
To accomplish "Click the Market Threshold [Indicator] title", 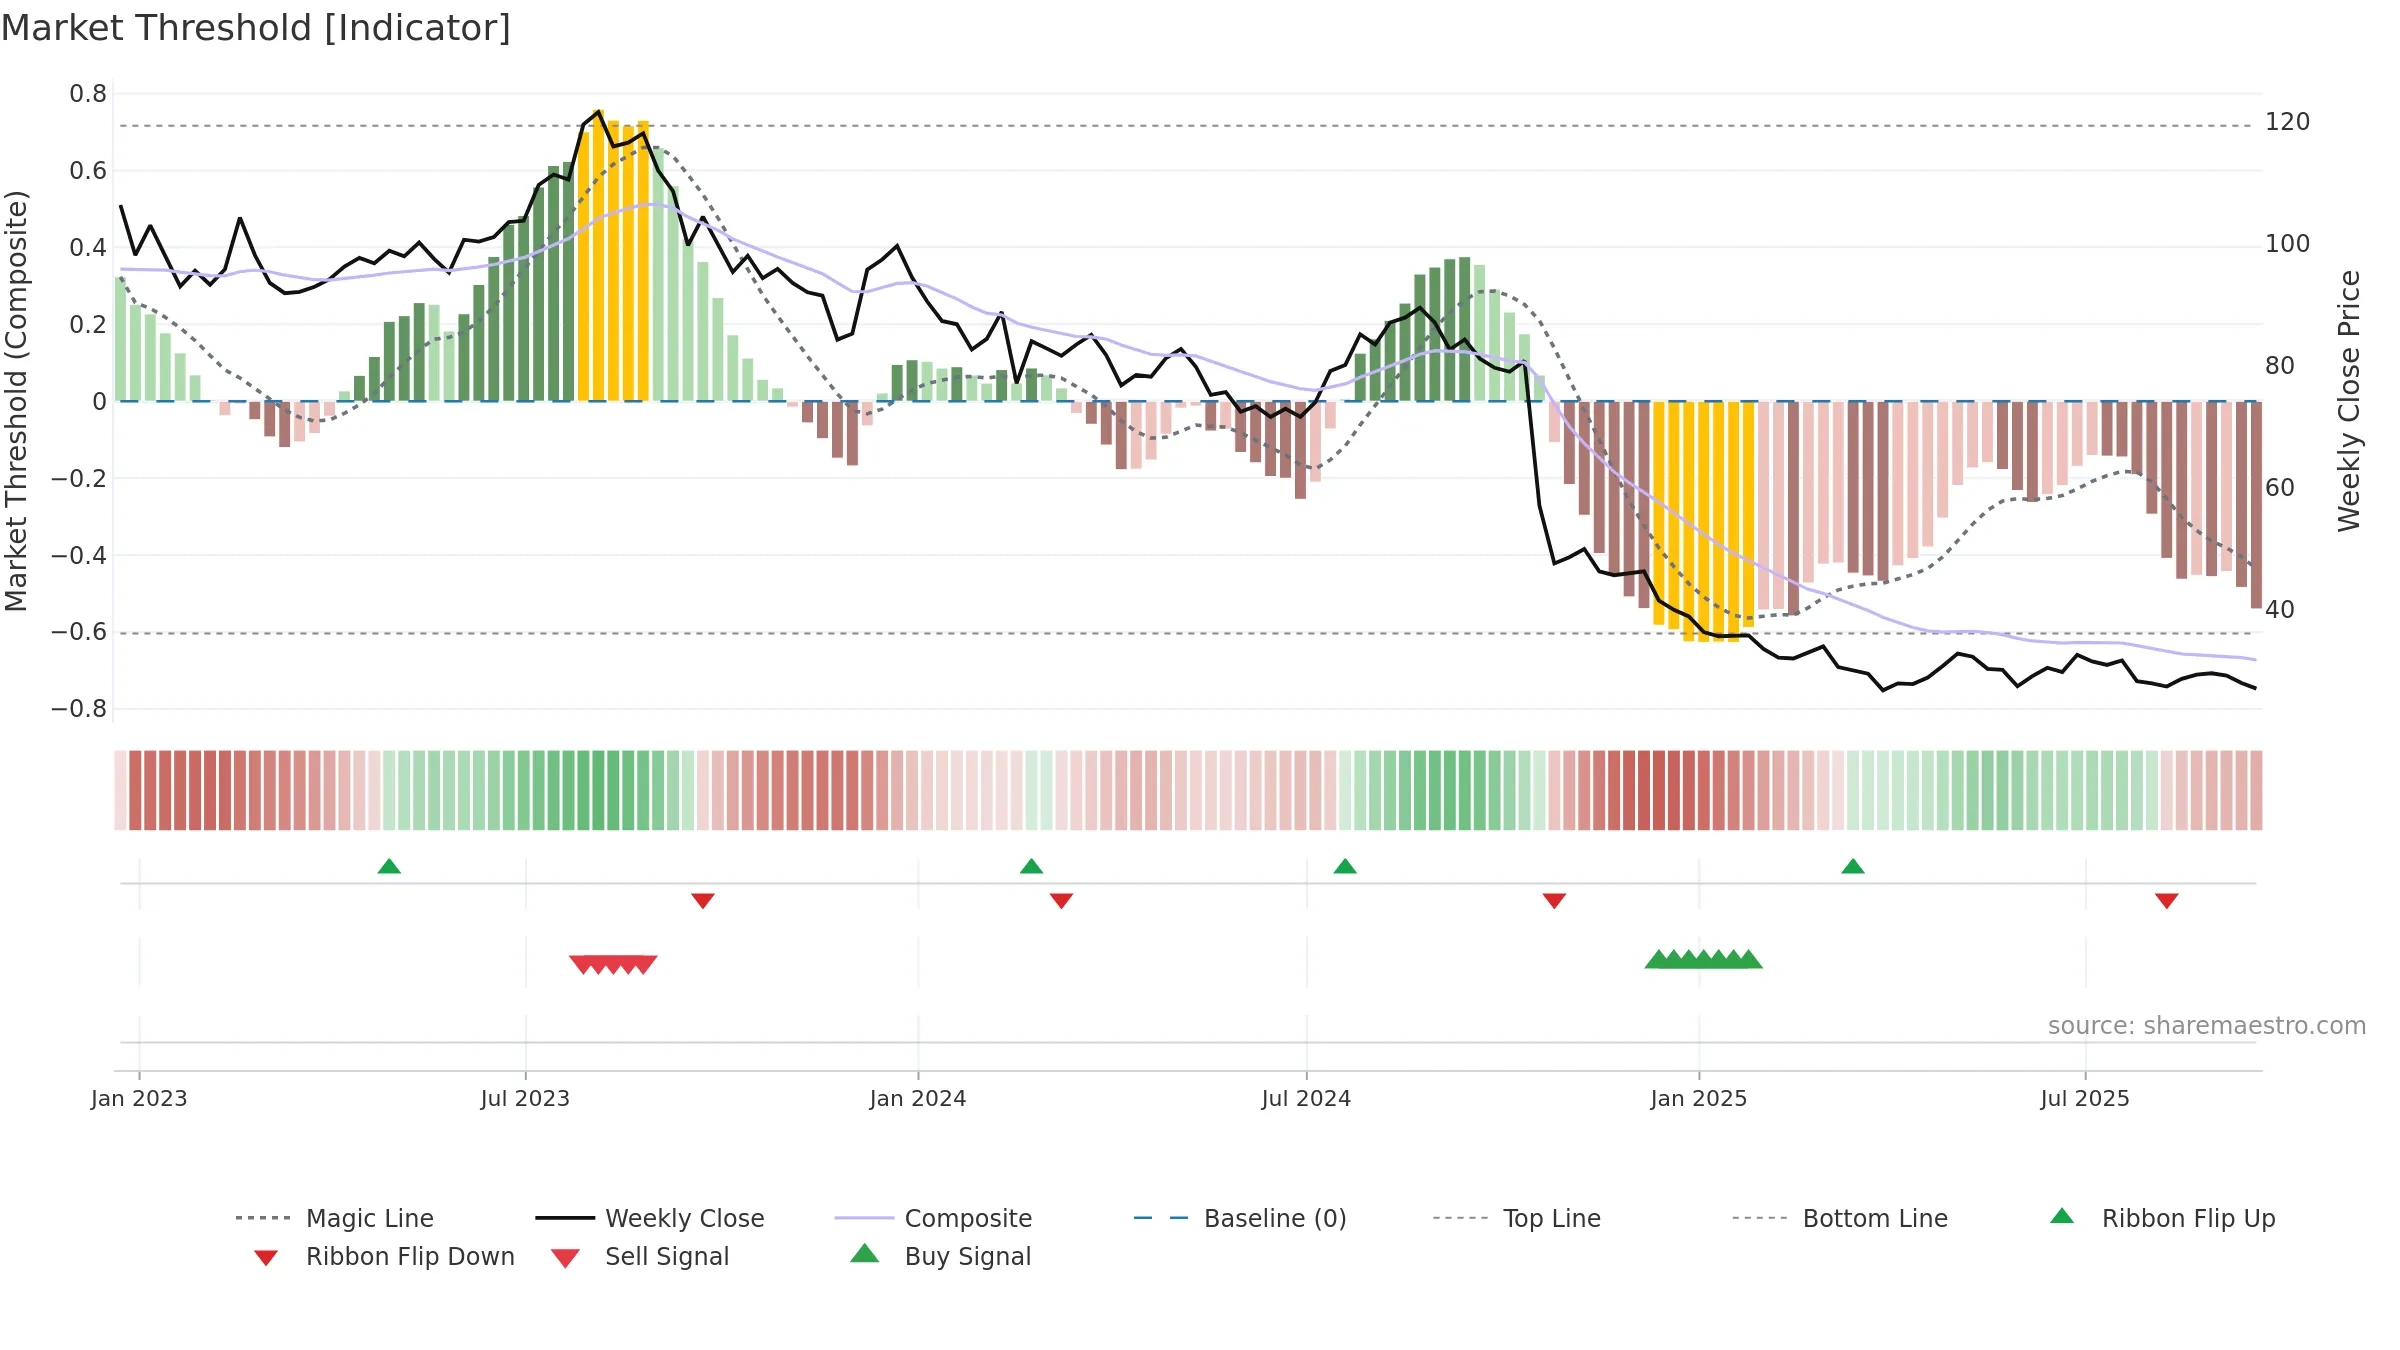I will 256,28.
